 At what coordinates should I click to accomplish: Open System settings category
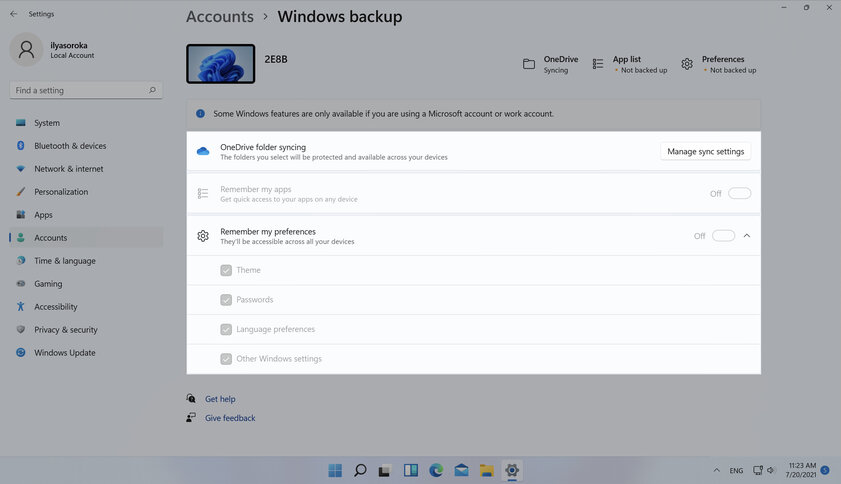point(86,123)
